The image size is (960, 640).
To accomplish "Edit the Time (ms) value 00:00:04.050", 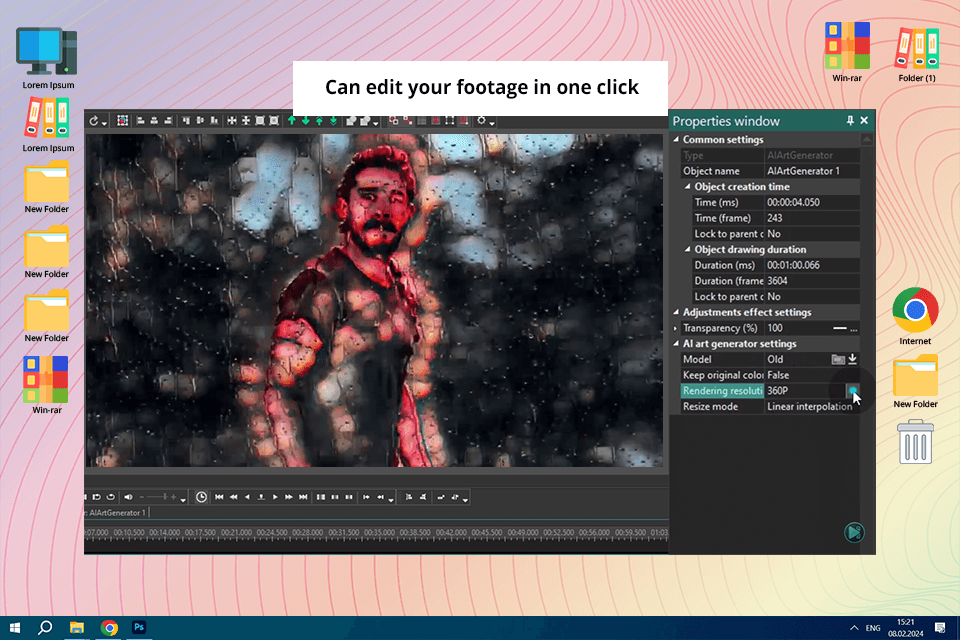I will (x=812, y=202).
